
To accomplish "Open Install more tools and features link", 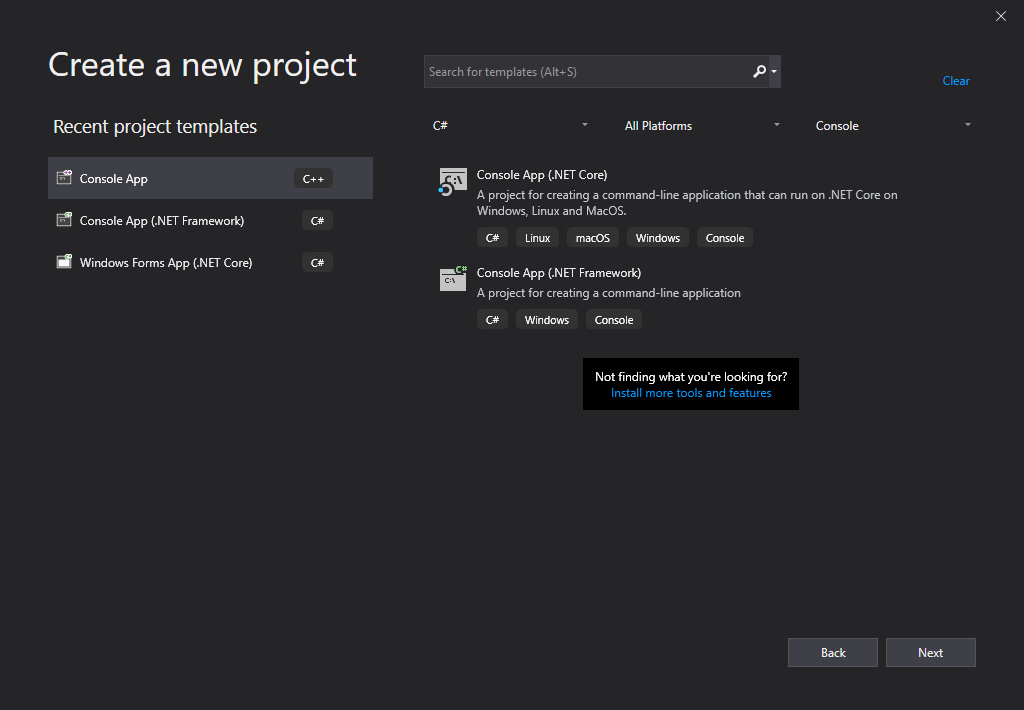I will click(691, 393).
